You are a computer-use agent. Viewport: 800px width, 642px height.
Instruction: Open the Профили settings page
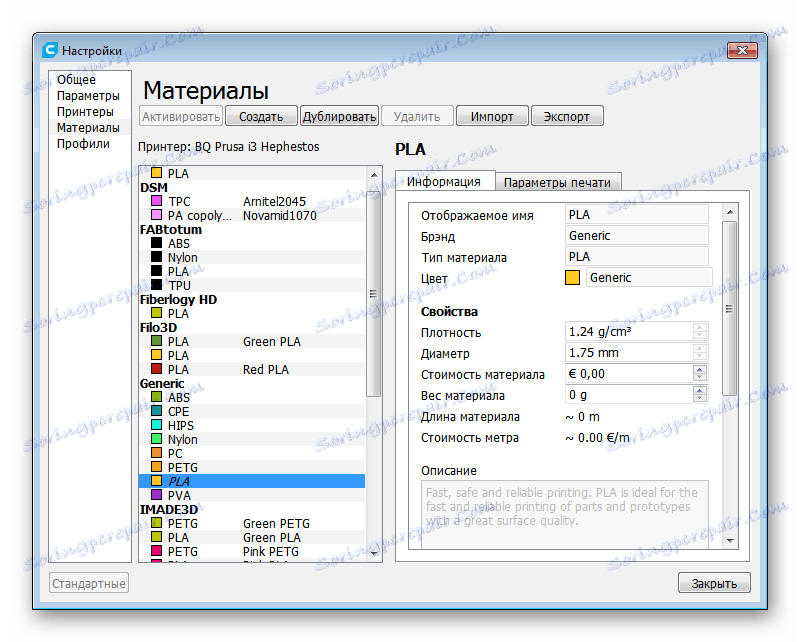coord(83,144)
